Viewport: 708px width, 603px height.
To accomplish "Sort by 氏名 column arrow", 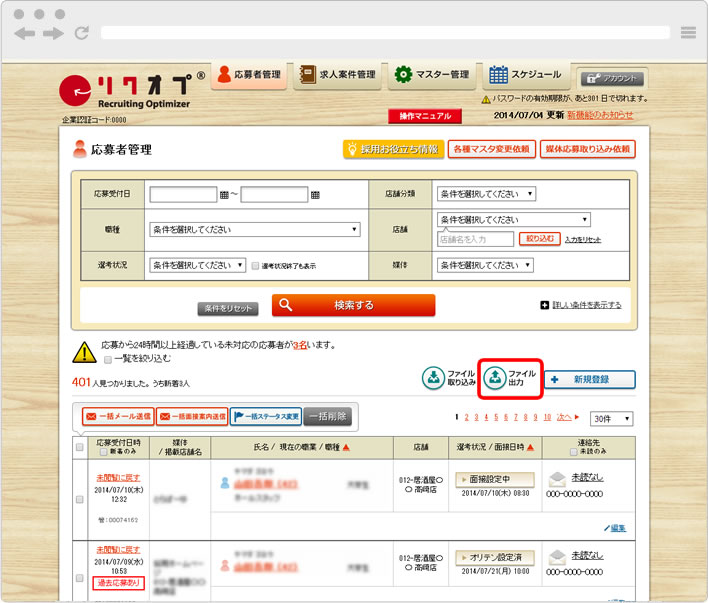I will 346,447.
